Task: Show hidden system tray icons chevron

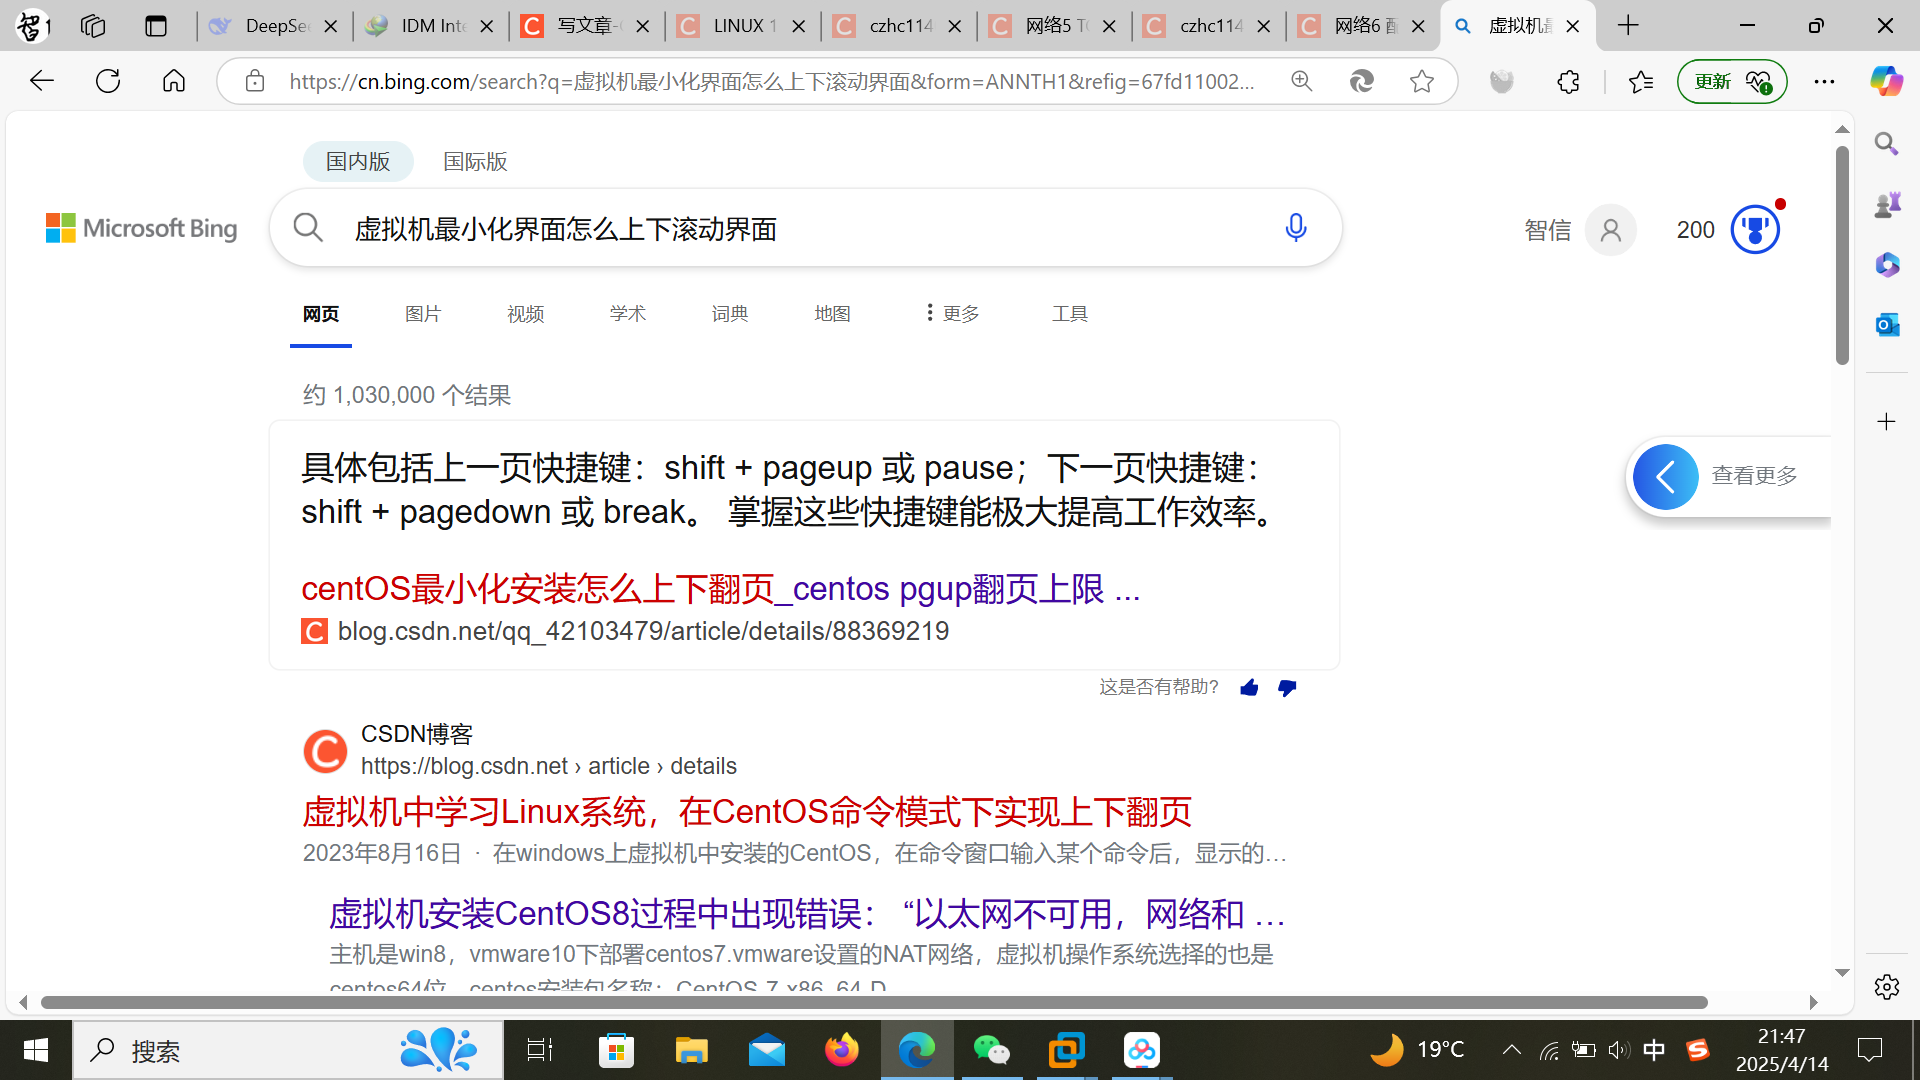Action: click(1511, 1050)
